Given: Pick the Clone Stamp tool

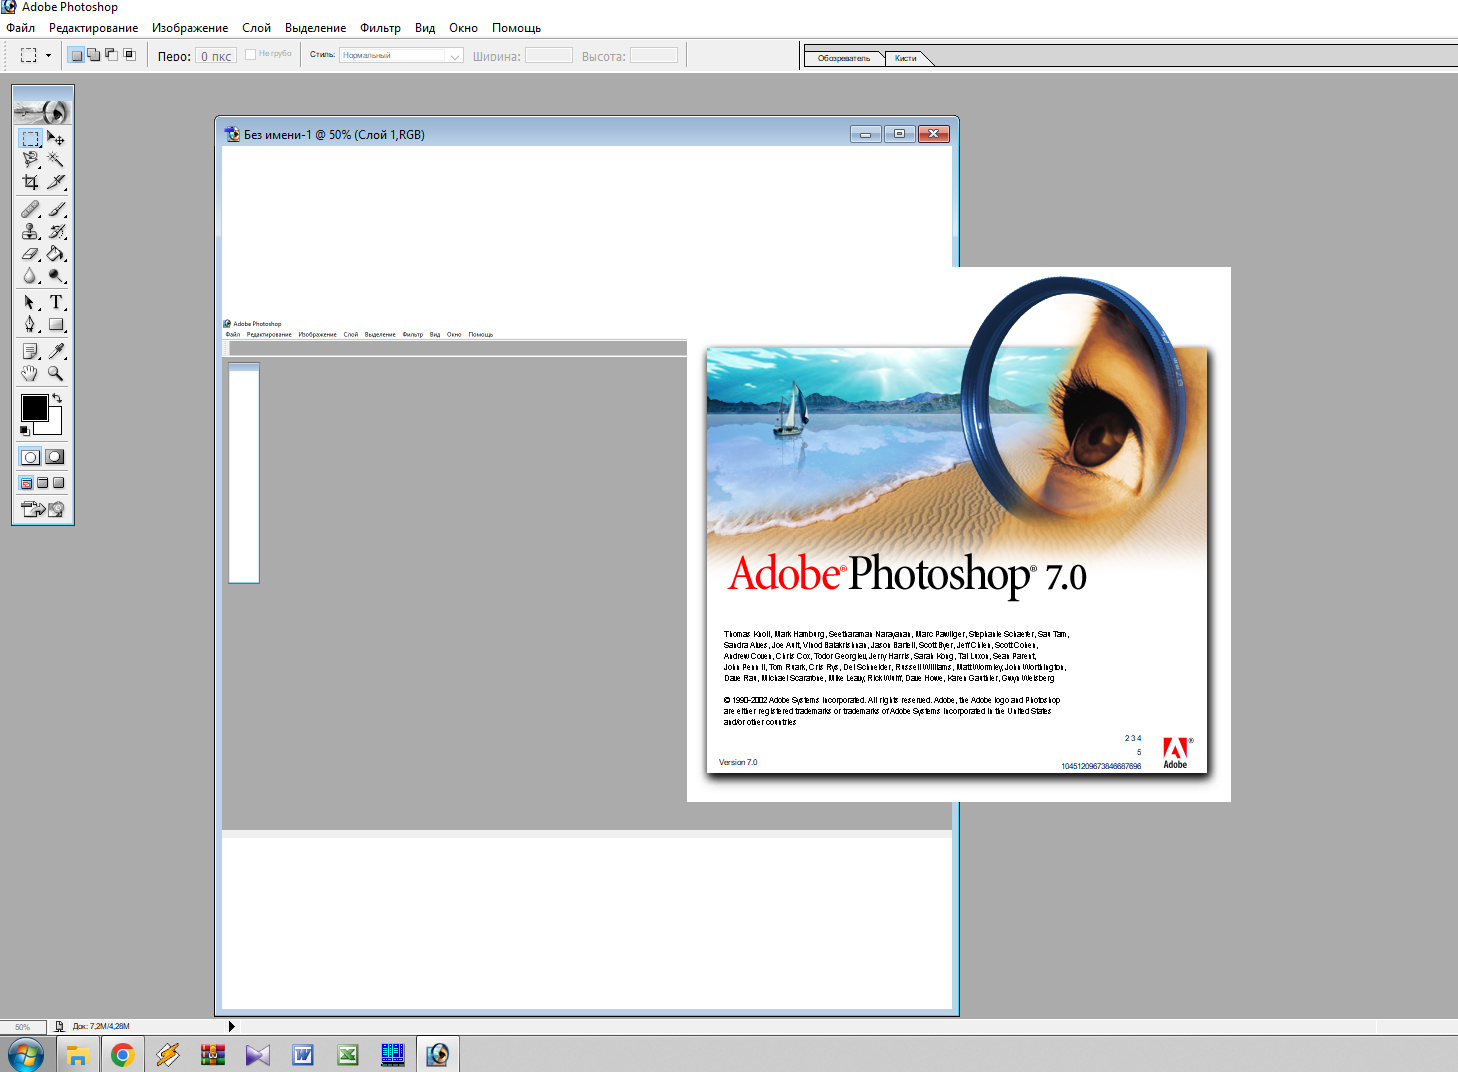Looking at the screenshot, I should coord(30,231).
